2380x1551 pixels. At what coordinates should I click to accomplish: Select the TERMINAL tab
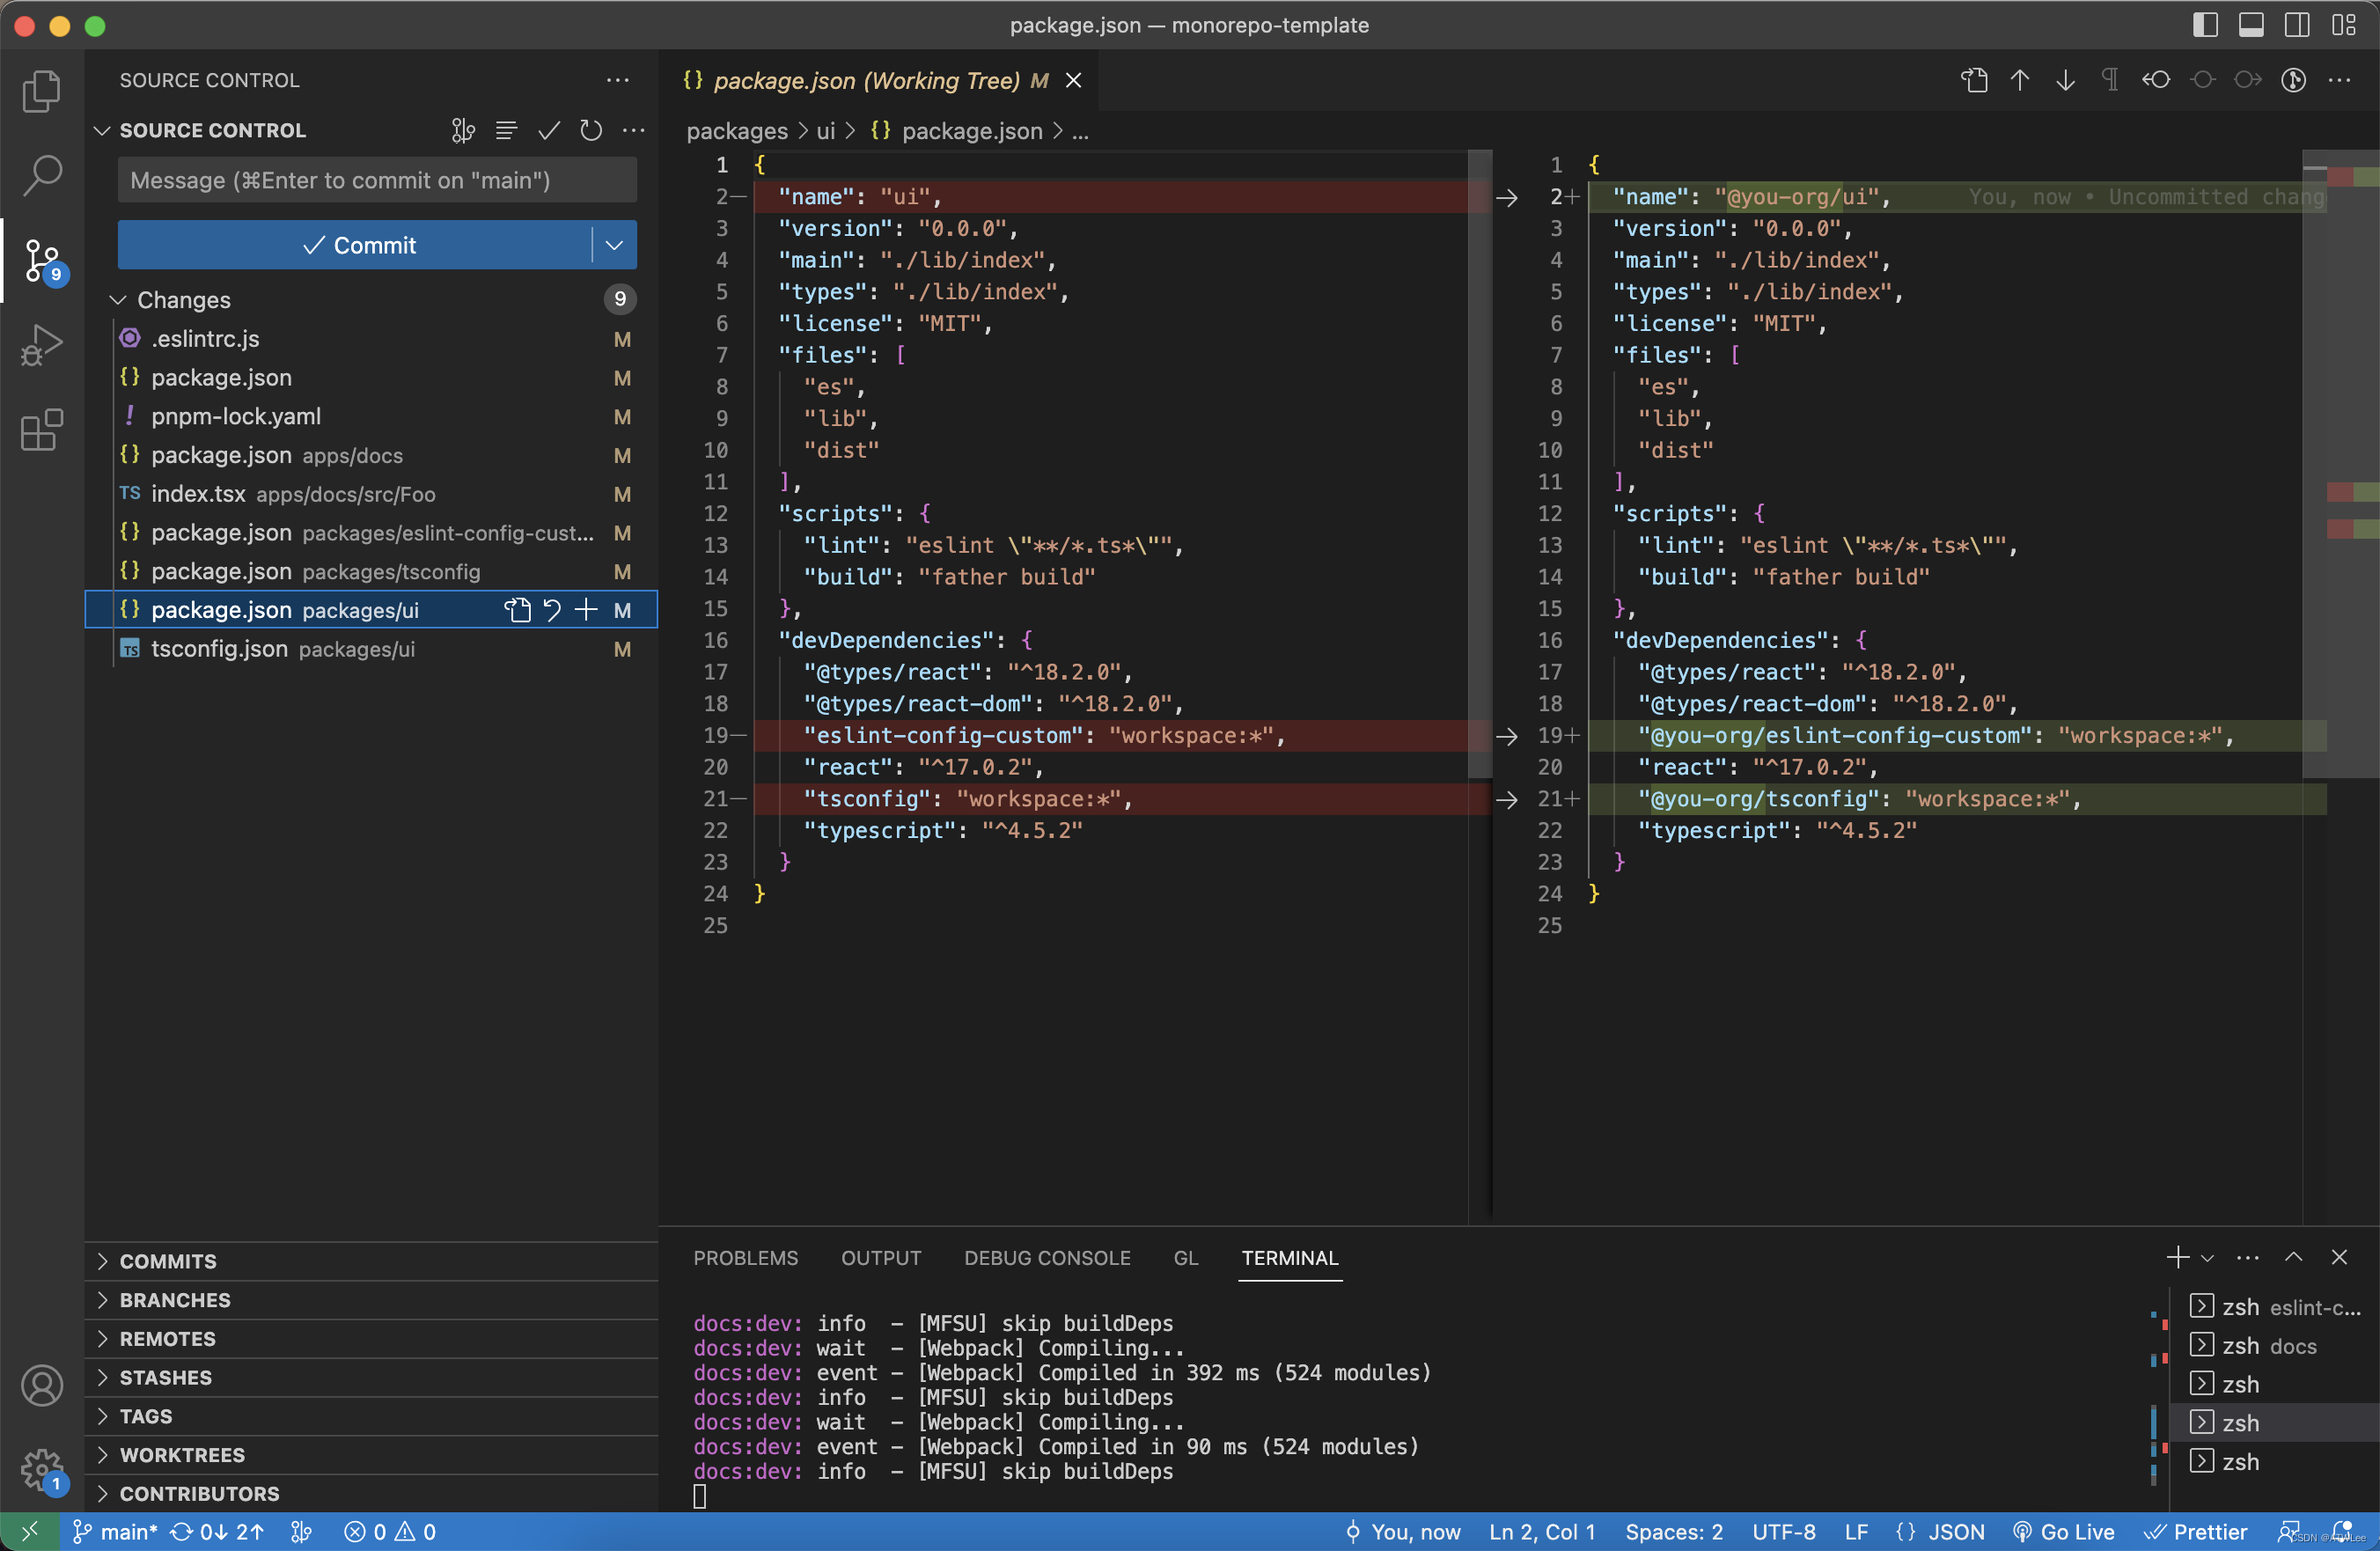pyautogui.click(x=1289, y=1256)
